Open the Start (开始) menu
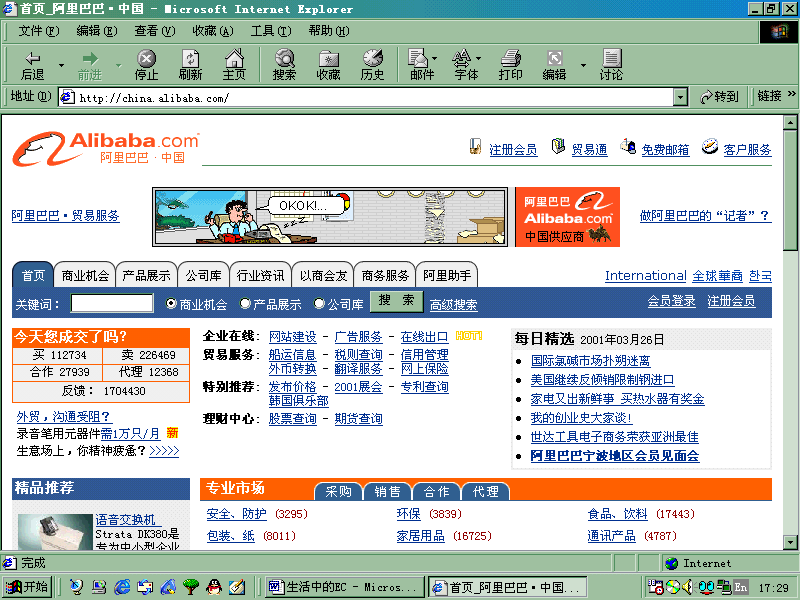 [x=28, y=587]
